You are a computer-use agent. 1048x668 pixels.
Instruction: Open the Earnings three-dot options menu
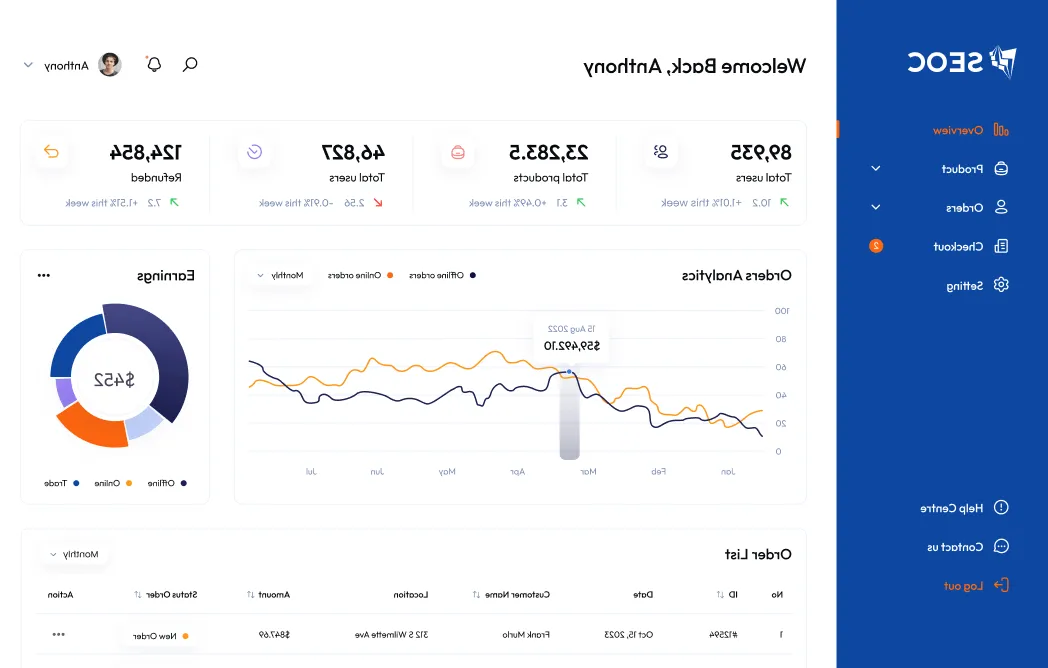[44, 275]
